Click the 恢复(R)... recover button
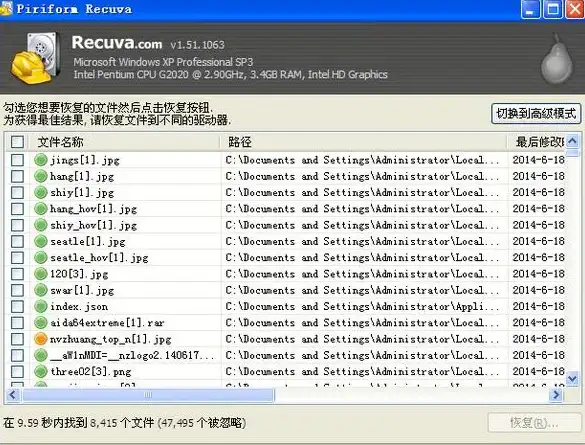 click(534, 423)
